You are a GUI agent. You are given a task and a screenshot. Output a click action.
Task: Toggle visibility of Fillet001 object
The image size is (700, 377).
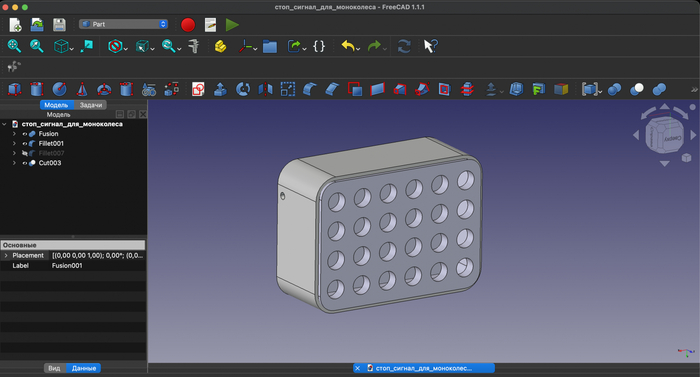pos(25,143)
